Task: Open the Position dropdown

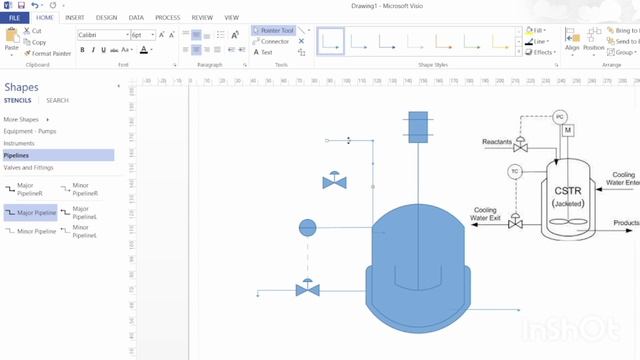Action: (593, 41)
